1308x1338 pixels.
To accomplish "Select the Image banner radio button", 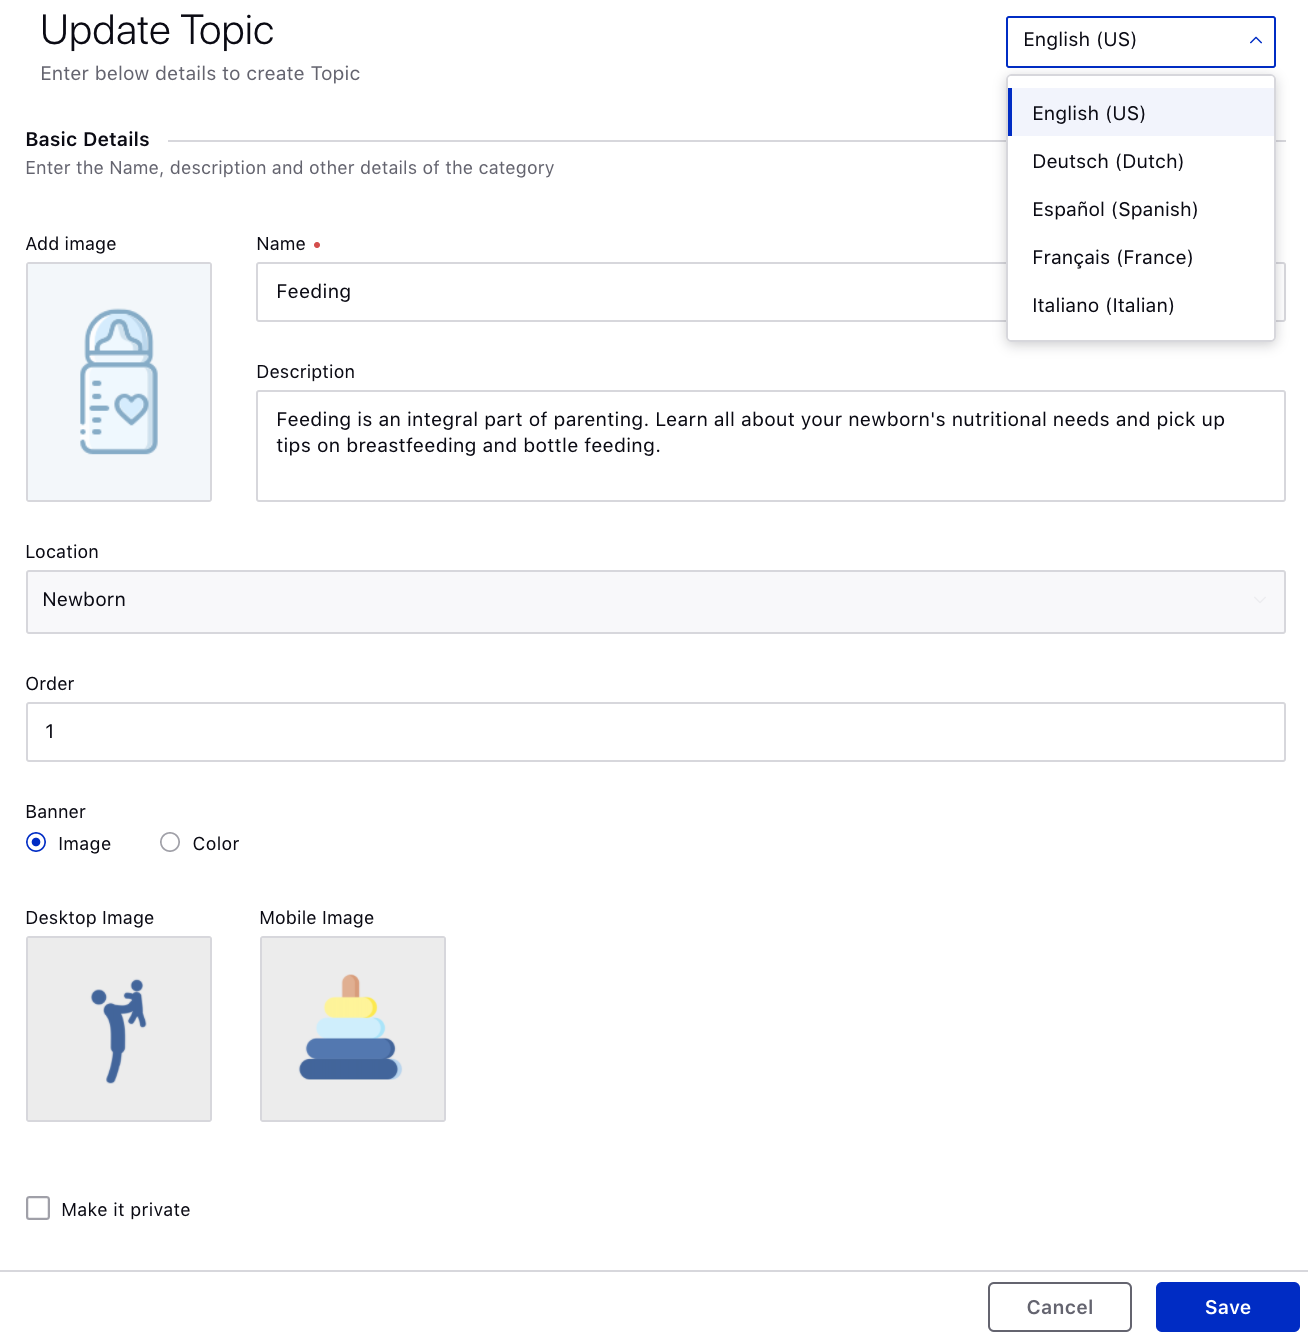I will (x=36, y=843).
